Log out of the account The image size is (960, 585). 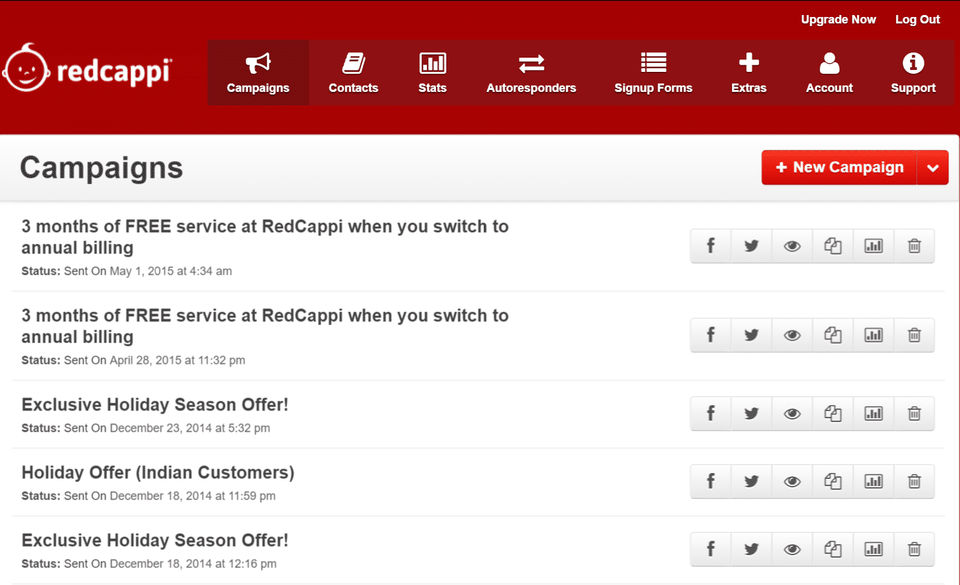coord(917,20)
